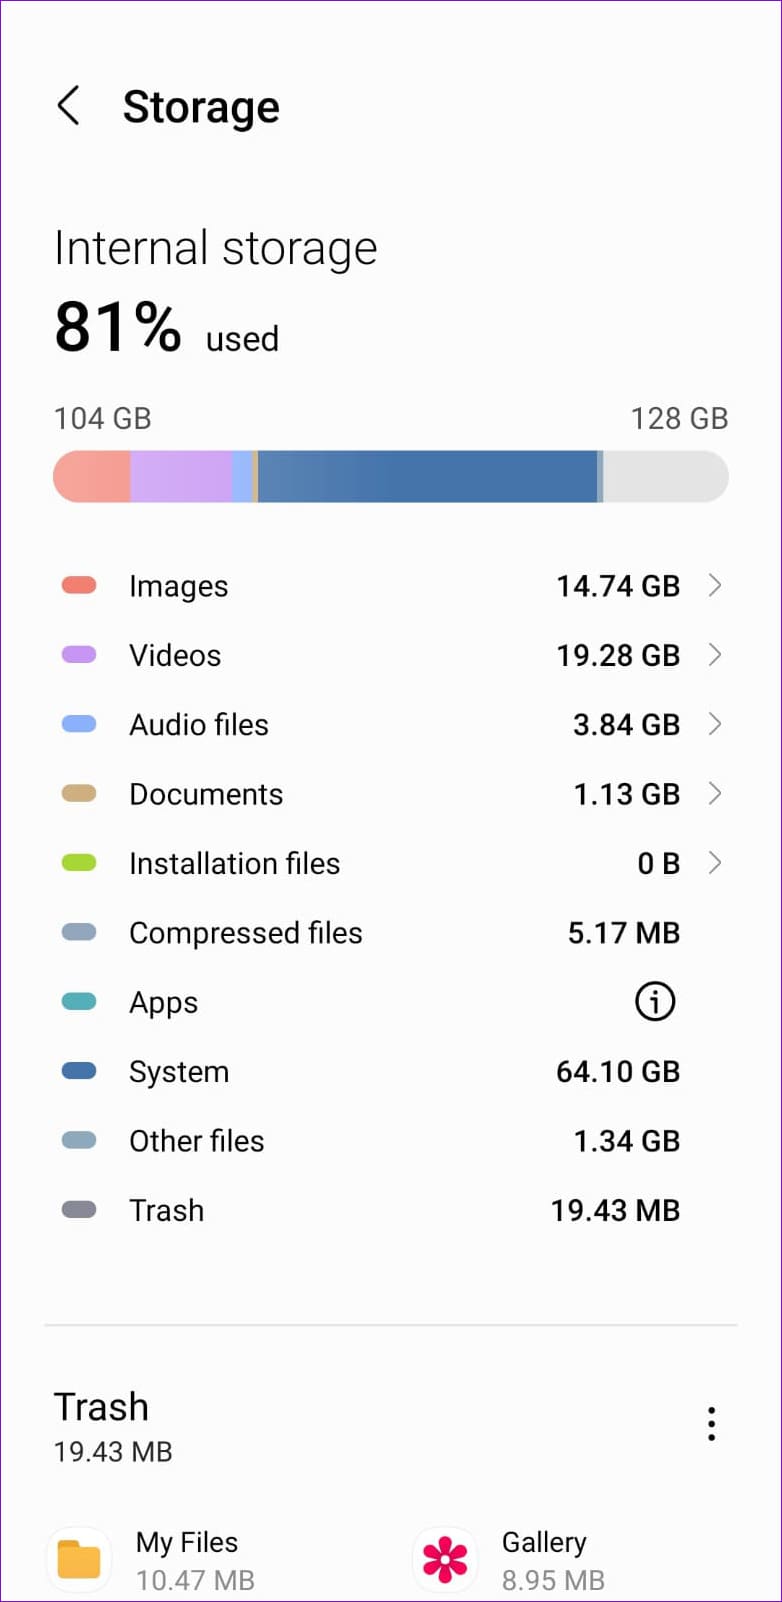
Task: Open the Documents storage entry
Action: coord(390,794)
